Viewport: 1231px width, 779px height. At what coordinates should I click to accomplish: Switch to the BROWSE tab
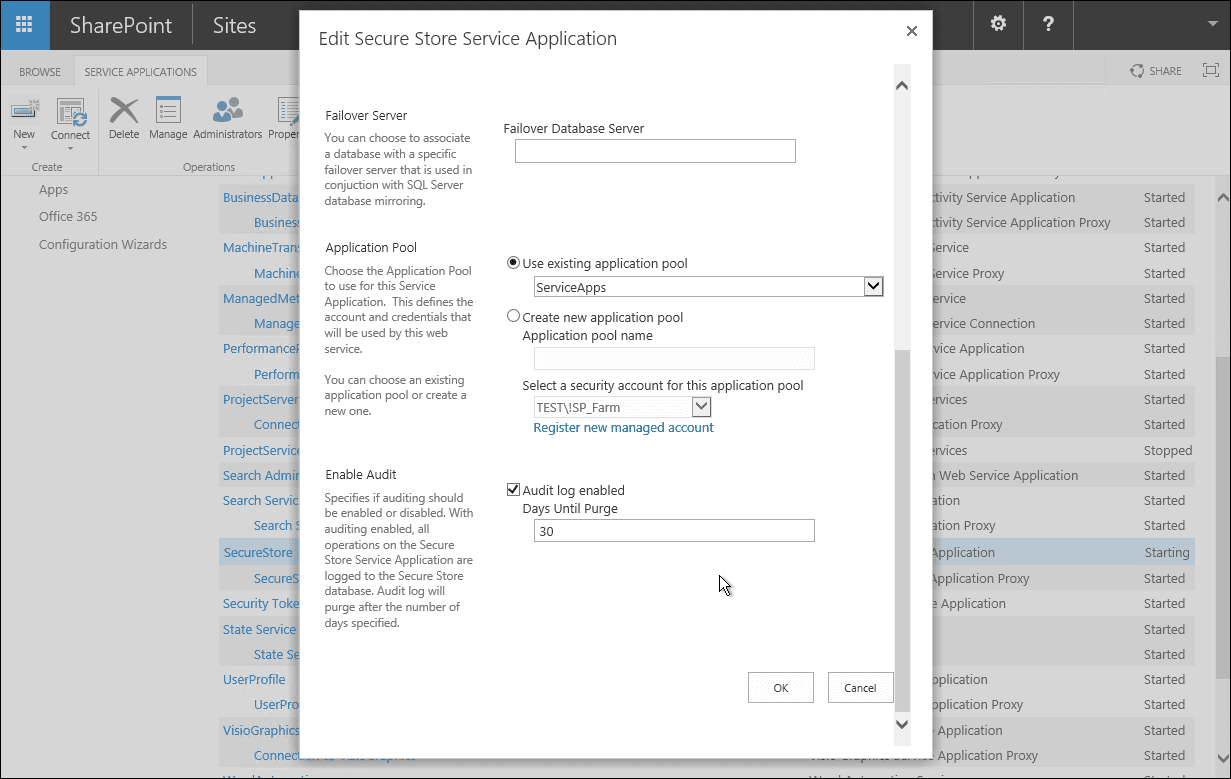(x=39, y=71)
